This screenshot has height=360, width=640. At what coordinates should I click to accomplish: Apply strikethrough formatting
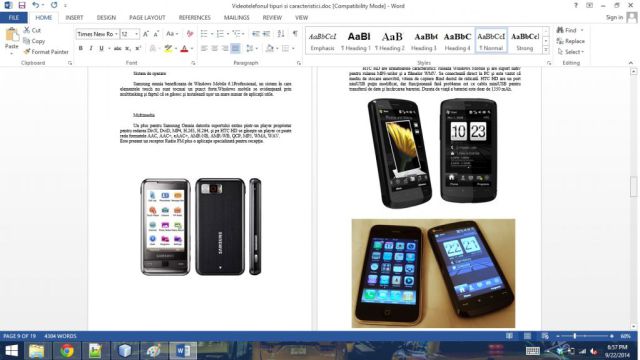point(118,48)
